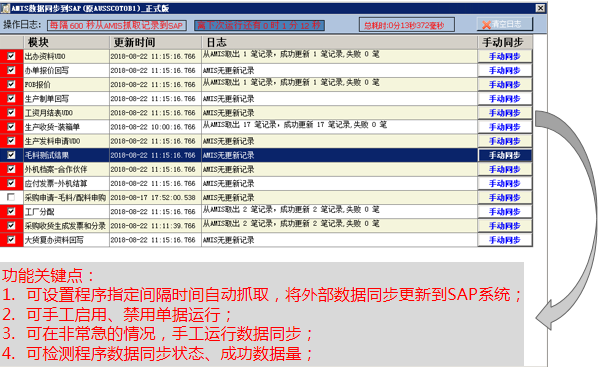
Task: Run 手动同步 for 采购收货生成发票和分录
Action: (505, 226)
